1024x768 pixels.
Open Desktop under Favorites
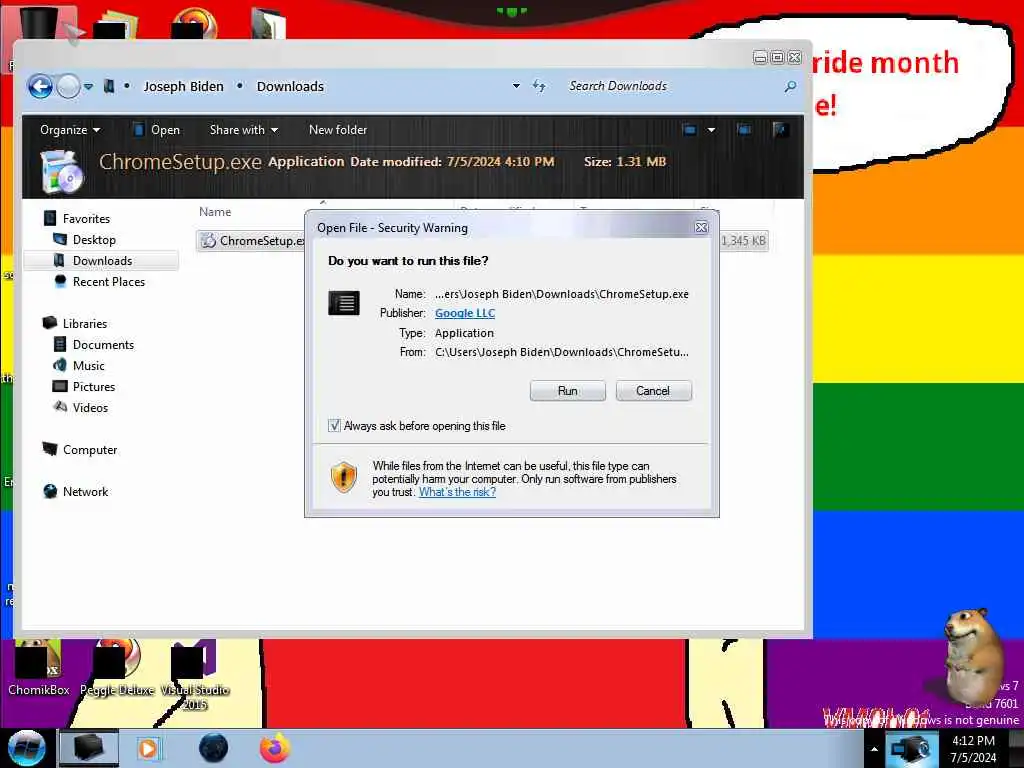pos(93,240)
